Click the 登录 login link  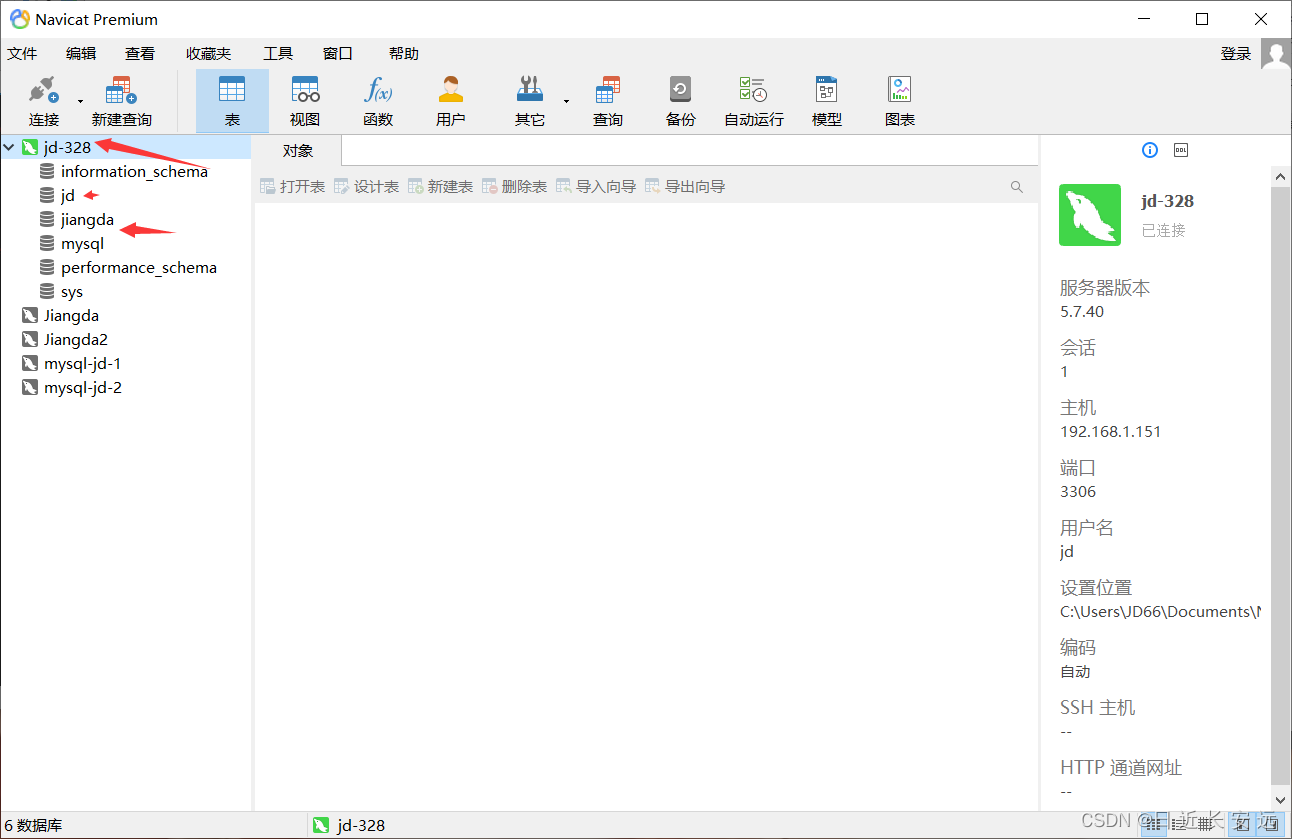tap(1236, 54)
